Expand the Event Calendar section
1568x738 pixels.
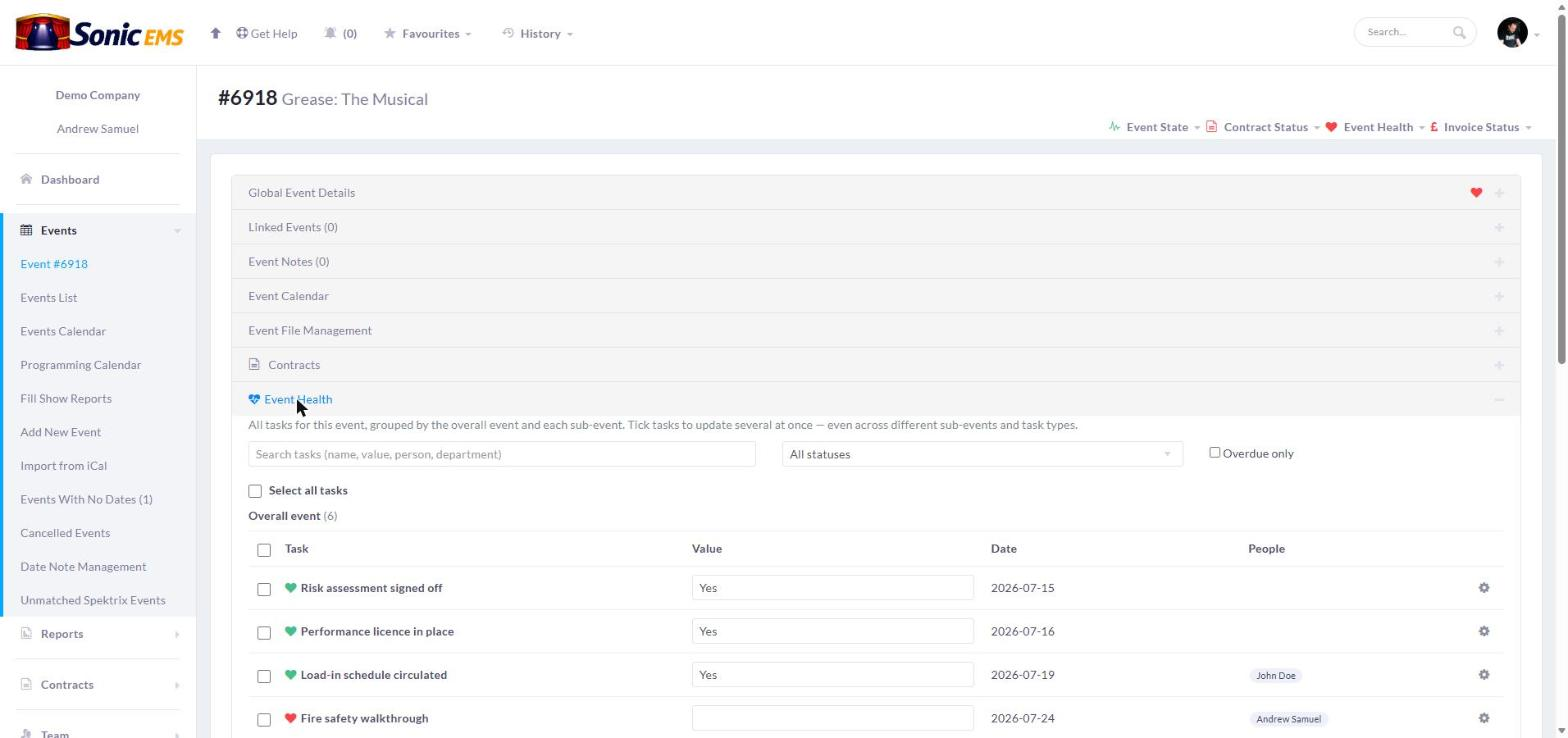pos(876,296)
